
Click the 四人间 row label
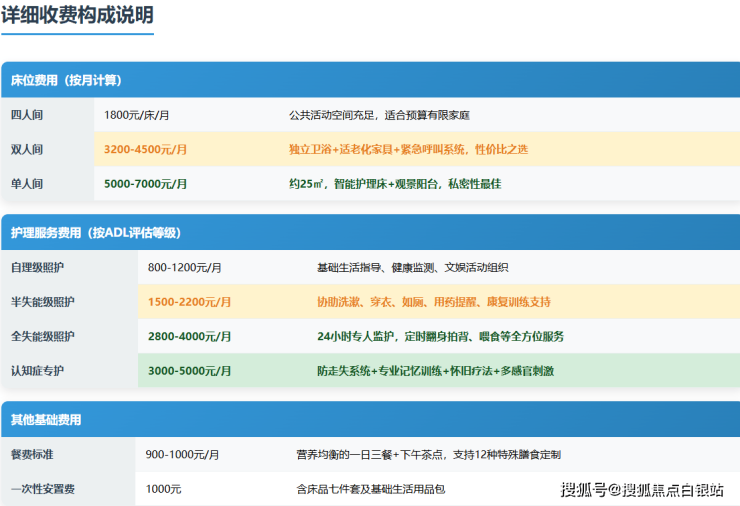(x=27, y=115)
